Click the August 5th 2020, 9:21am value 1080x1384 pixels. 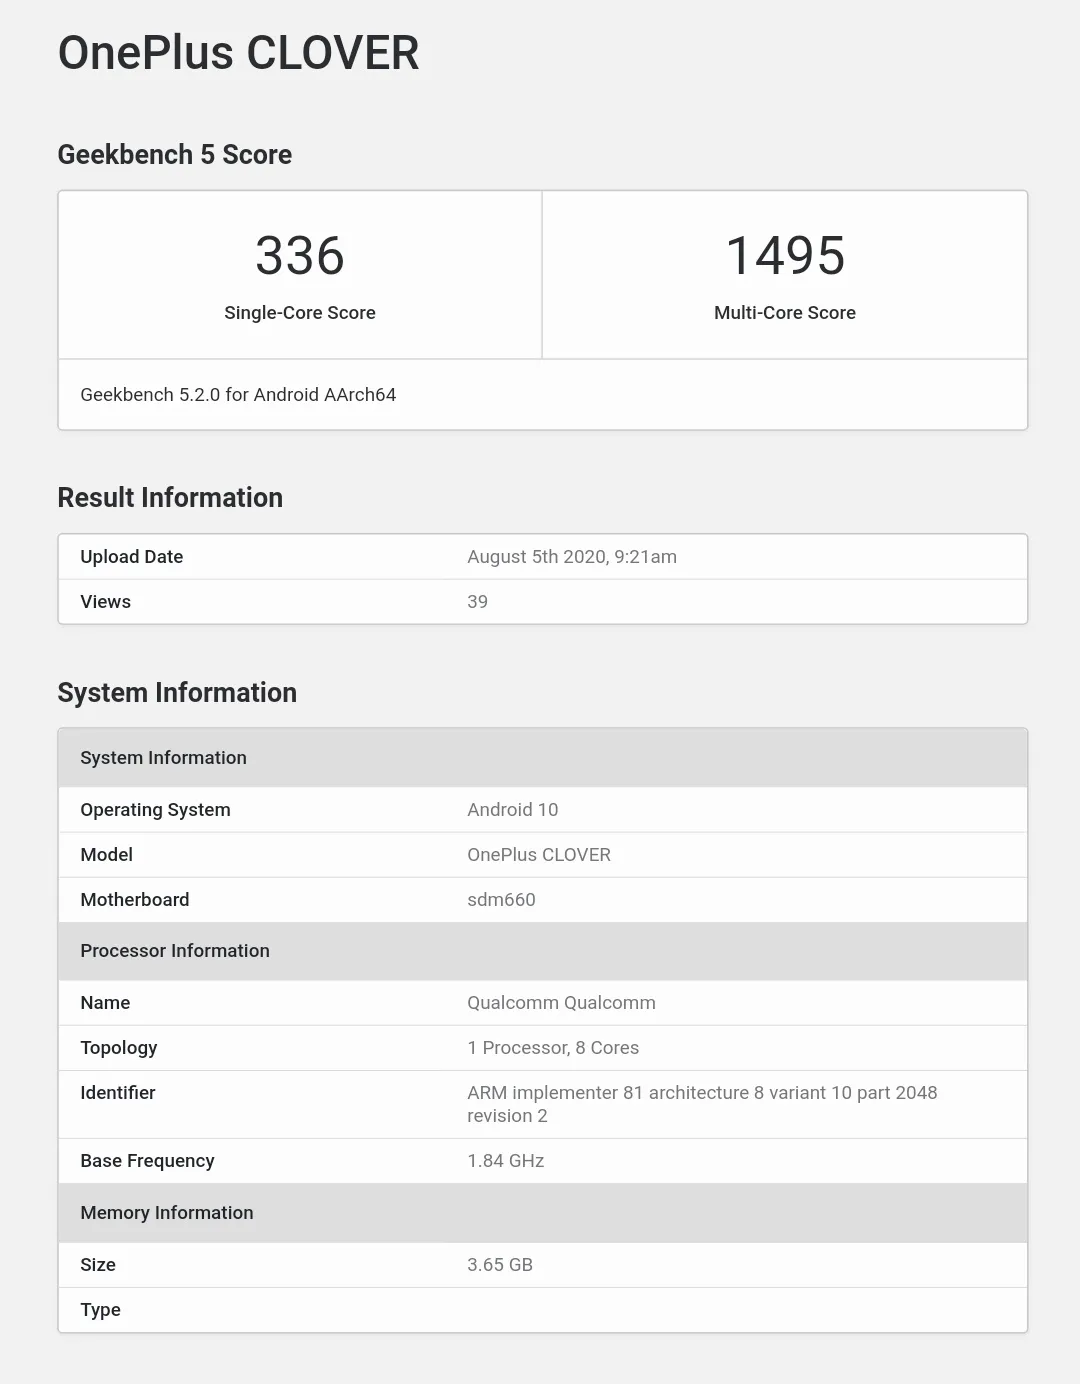tap(572, 557)
